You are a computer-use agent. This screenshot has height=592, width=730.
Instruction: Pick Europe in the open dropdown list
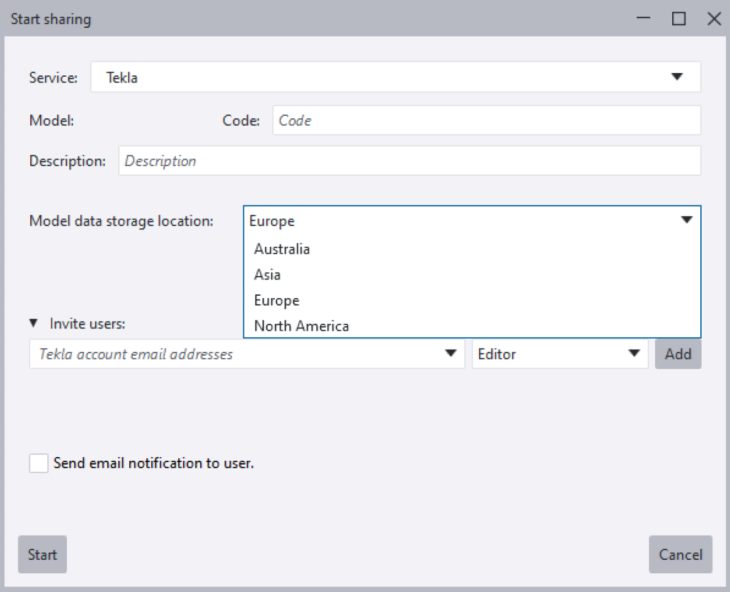point(472,300)
